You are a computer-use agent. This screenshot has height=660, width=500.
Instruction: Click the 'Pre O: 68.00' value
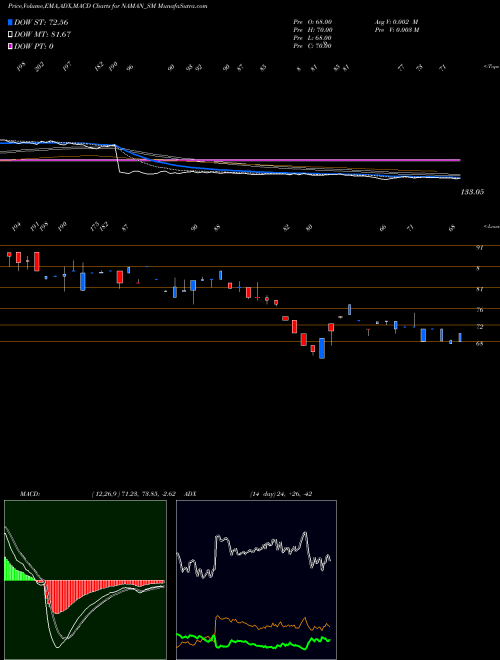click(313, 21)
